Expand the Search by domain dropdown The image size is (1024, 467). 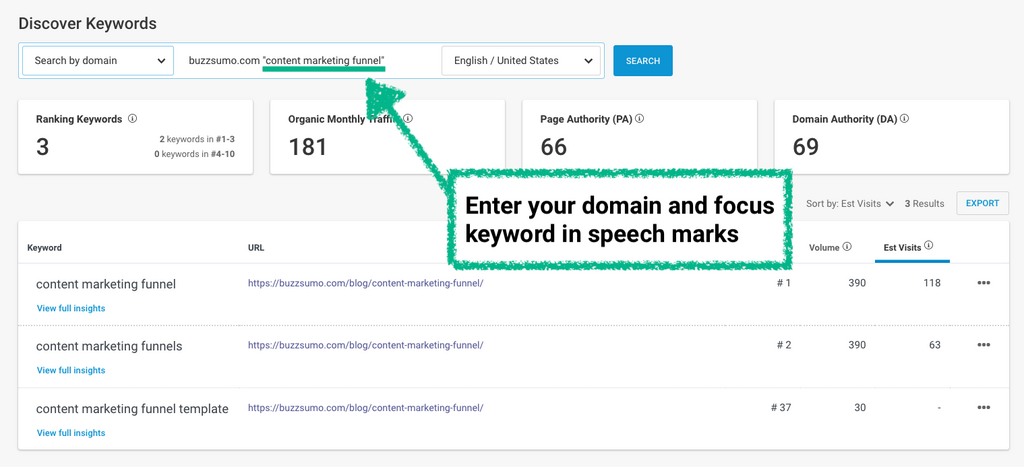pyautogui.click(x=98, y=61)
